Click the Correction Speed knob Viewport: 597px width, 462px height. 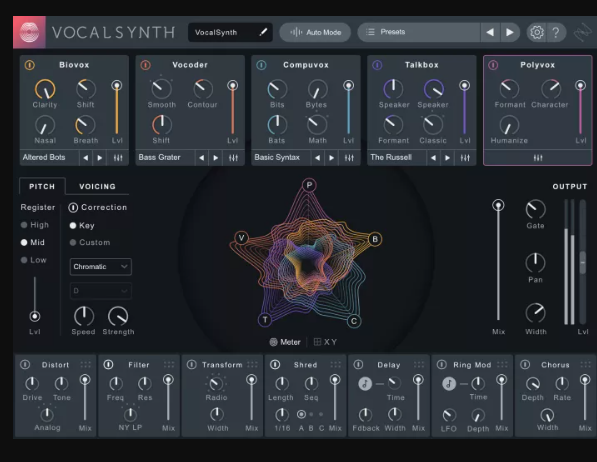[84, 316]
